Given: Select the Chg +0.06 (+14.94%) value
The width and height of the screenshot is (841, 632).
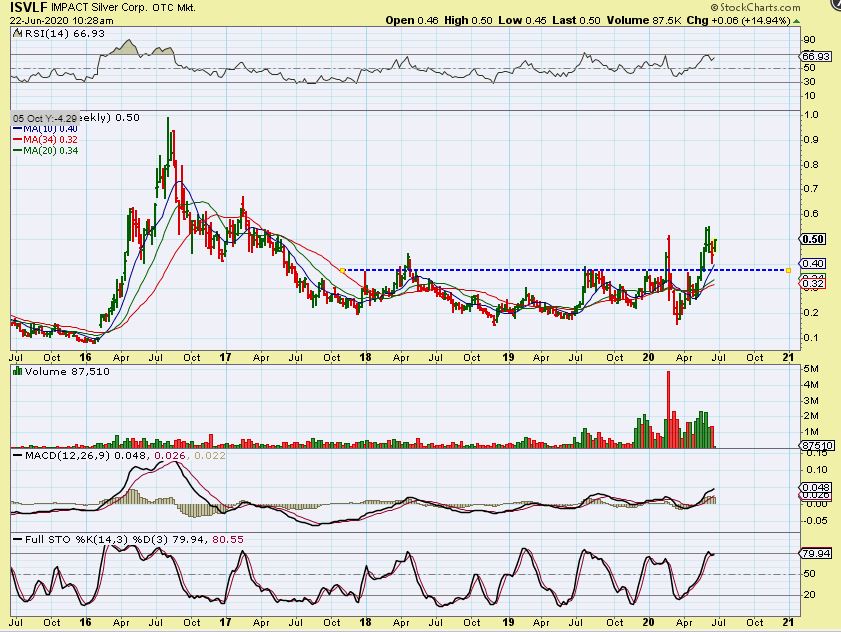Looking at the screenshot, I should (738, 20).
